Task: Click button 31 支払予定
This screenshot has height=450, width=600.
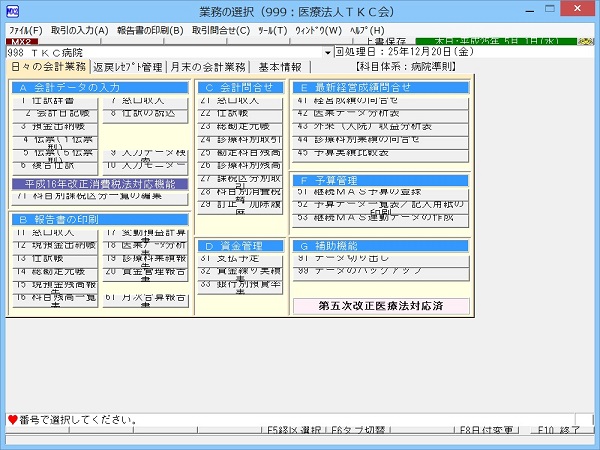Action: tap(240, 262)
